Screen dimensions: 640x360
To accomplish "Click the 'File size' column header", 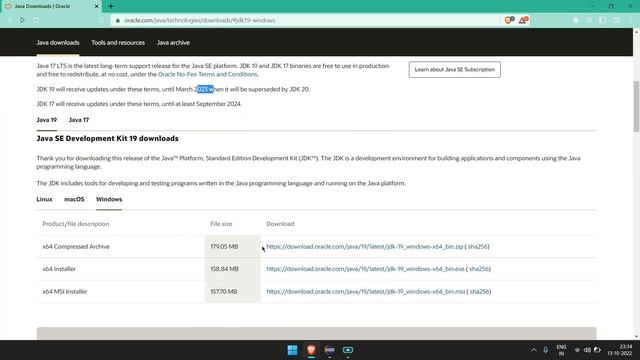I will pos(221,224).
